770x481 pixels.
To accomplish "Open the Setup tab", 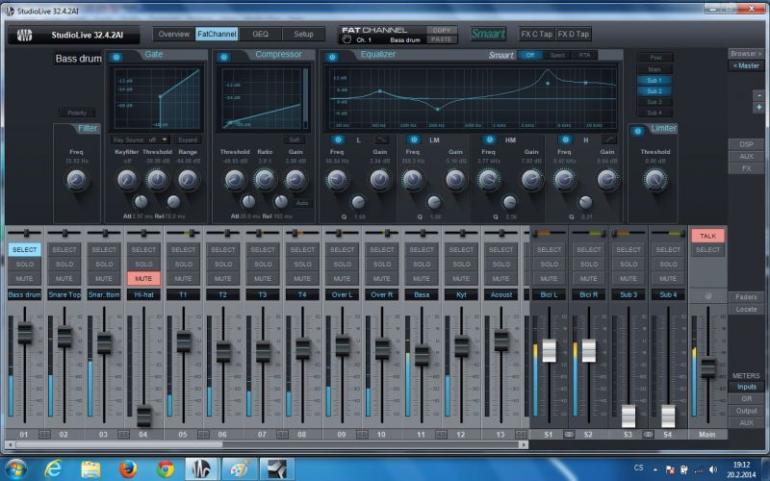I will pyautogui.click(x=303, y=34).
